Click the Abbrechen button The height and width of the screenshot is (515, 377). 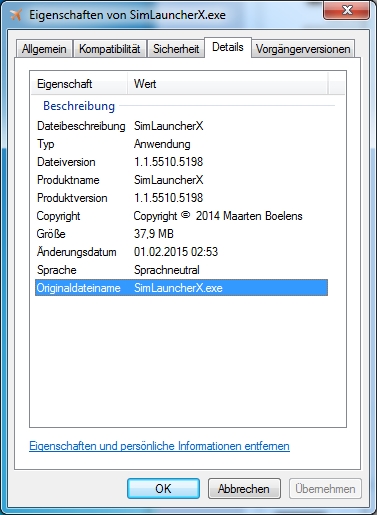[x=244, y=489]
